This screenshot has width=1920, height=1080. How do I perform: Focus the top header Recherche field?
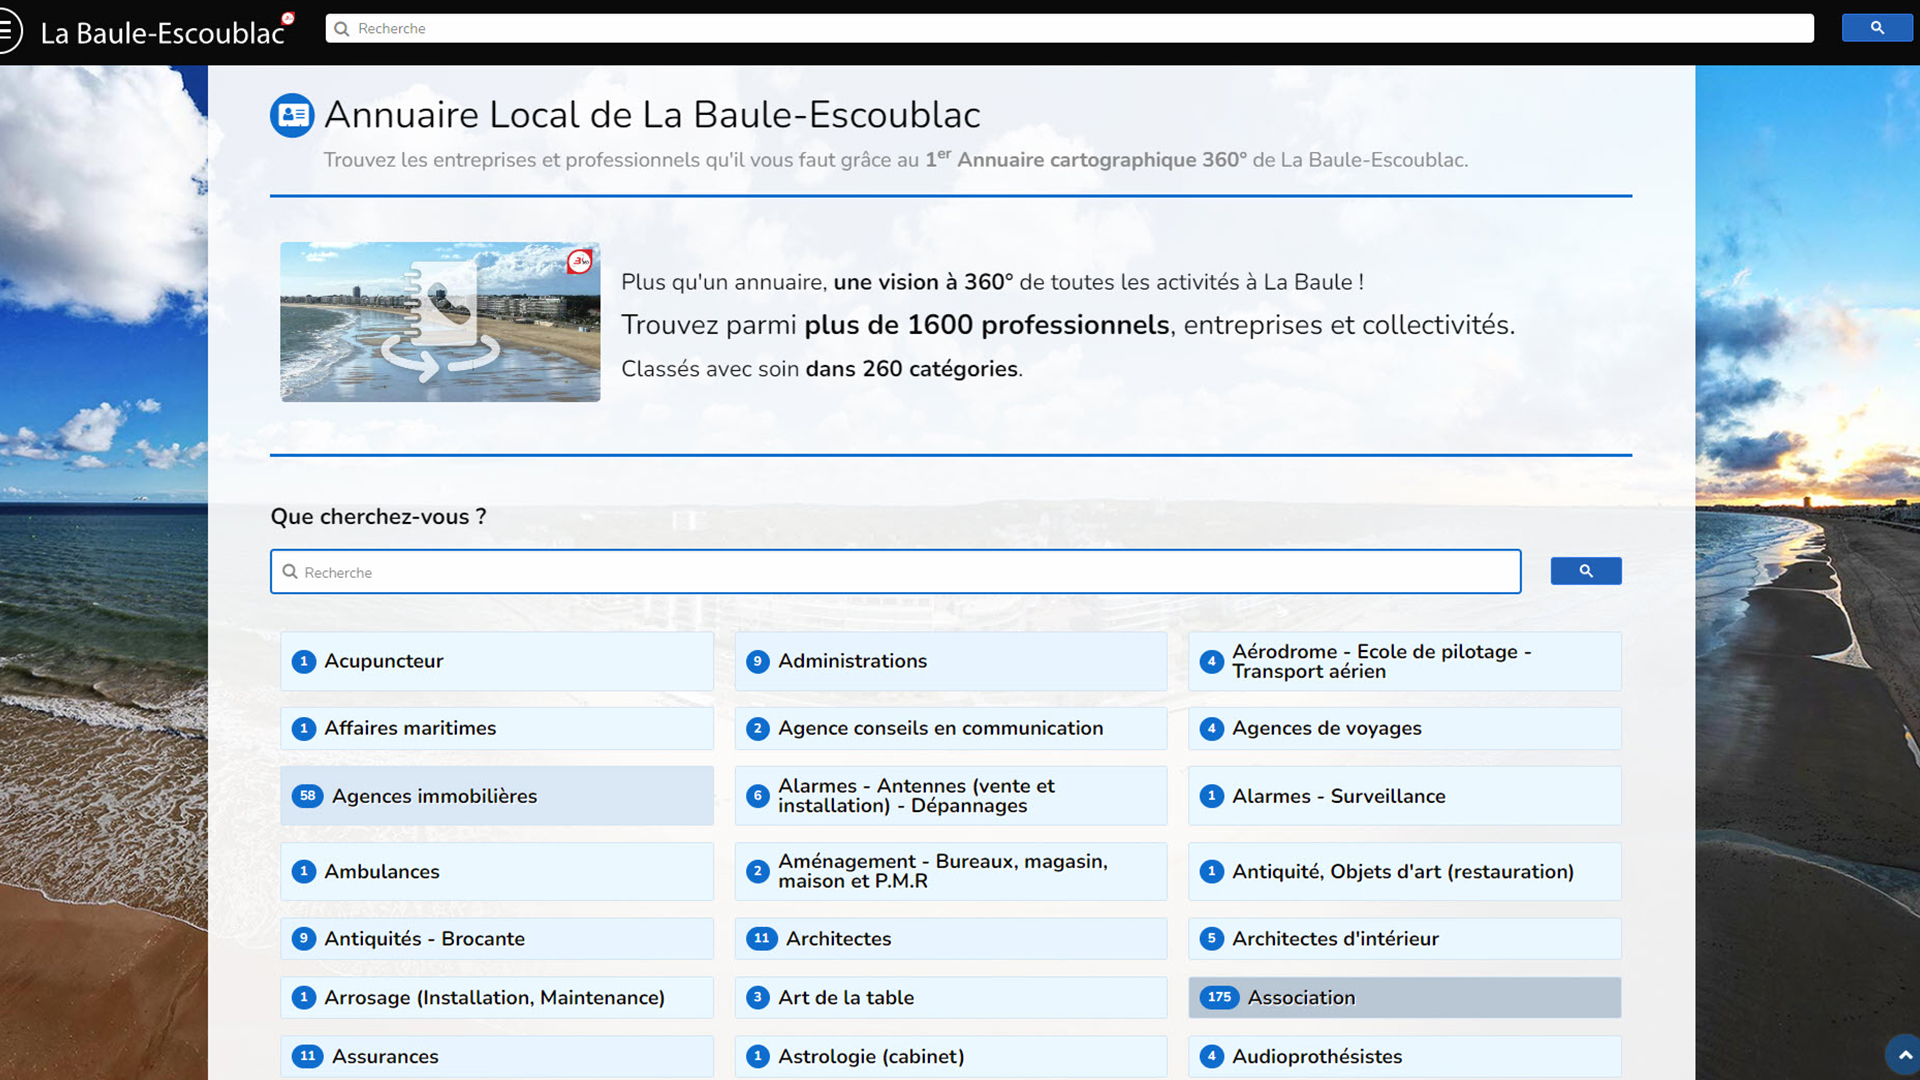tap(1069, 28)
